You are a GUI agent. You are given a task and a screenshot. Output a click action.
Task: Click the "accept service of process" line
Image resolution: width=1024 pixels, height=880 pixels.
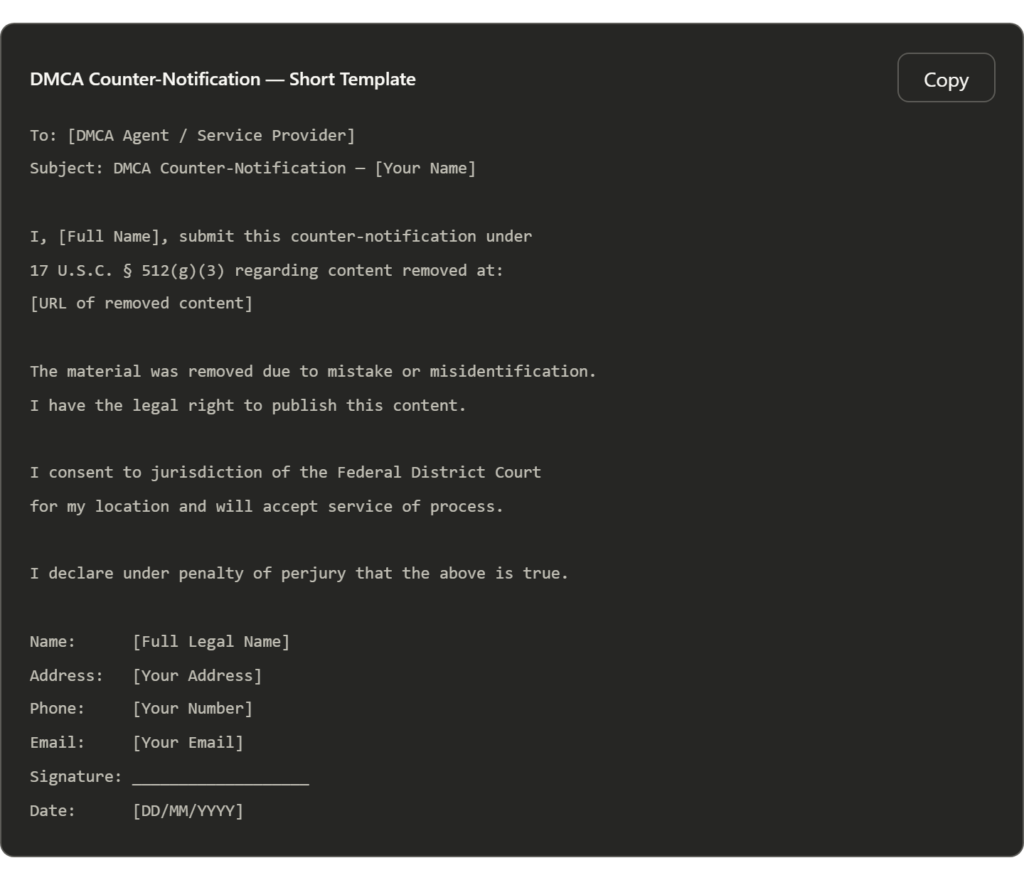point(266,506)
